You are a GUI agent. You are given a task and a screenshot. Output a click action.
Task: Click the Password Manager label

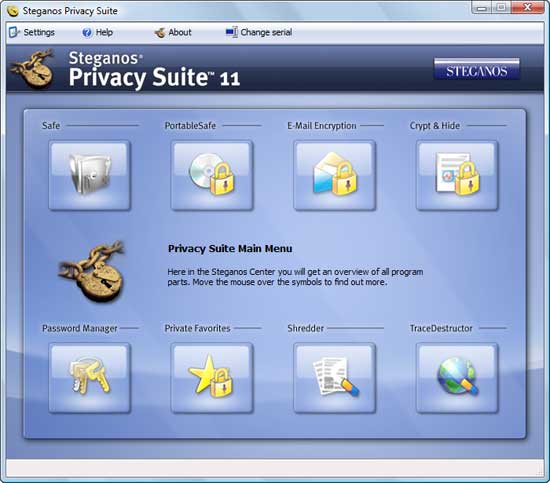click(80, 328)
